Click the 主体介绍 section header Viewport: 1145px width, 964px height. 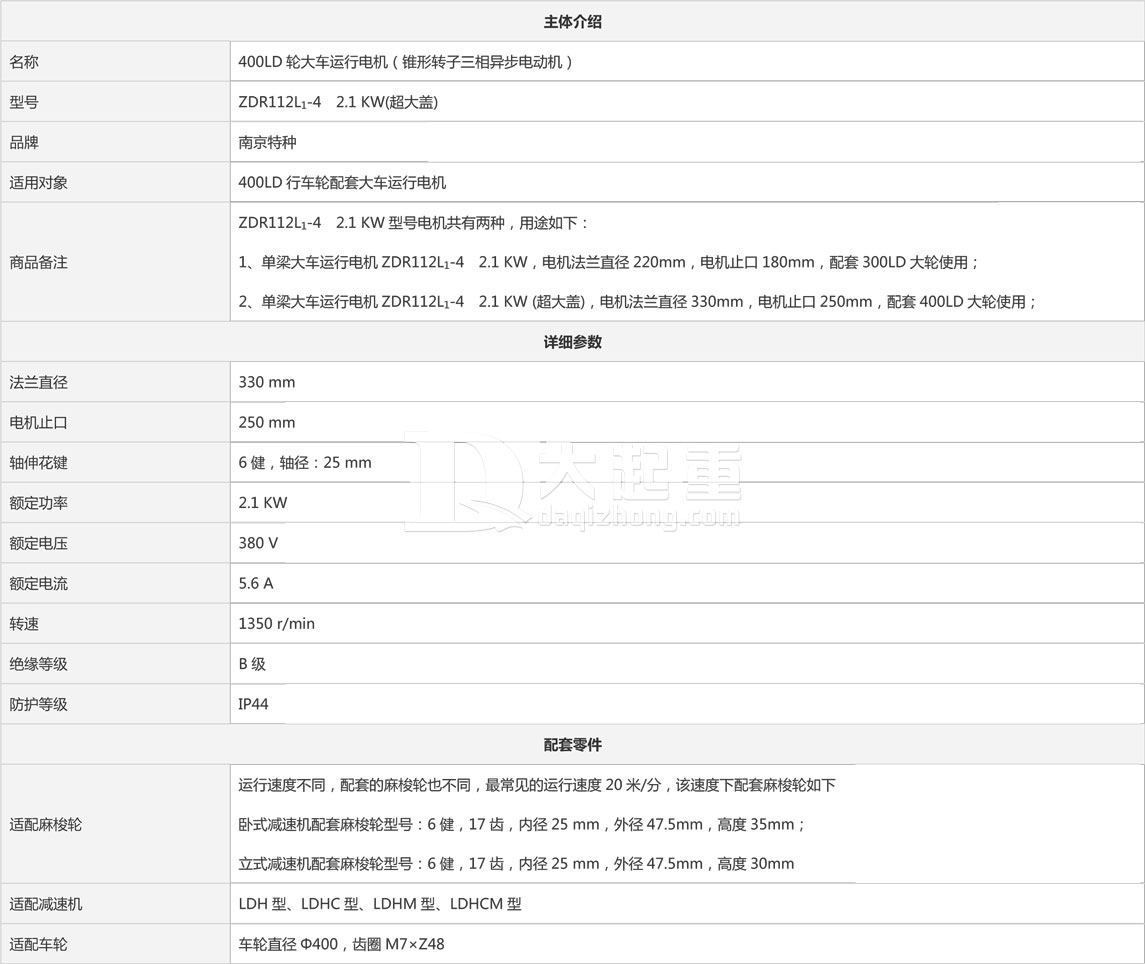point(572,21)
